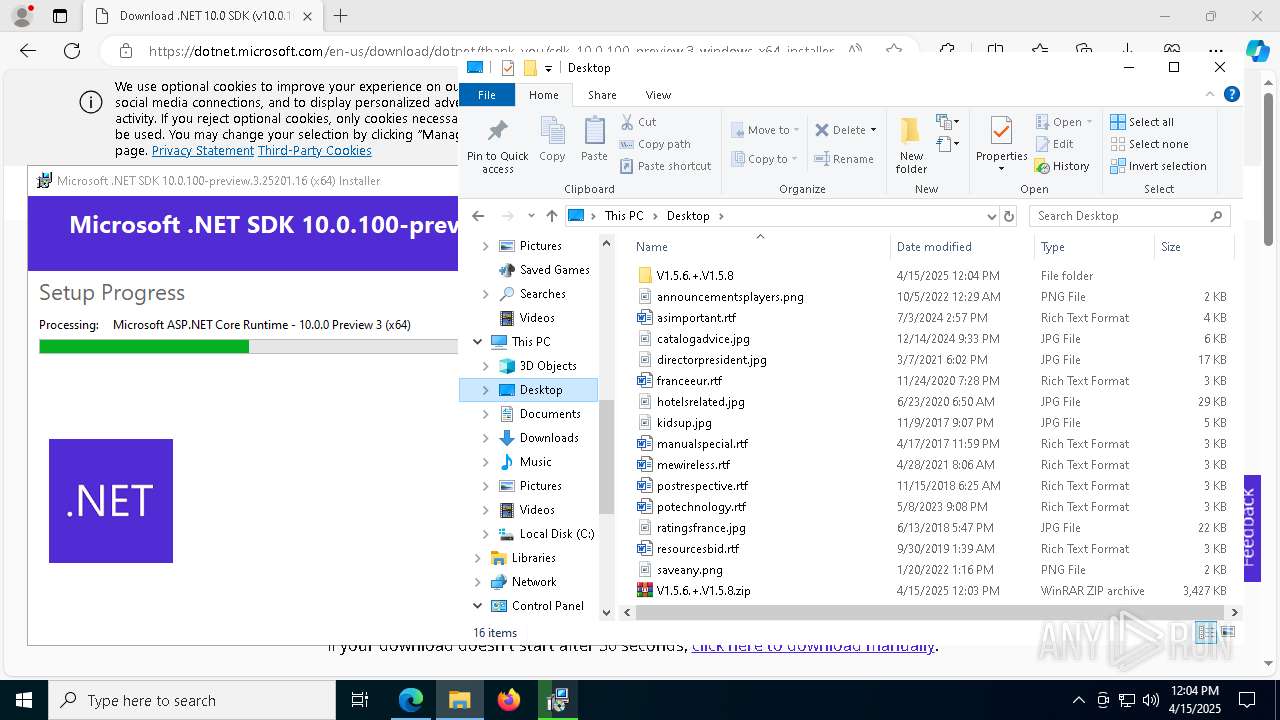This screenshot has width=1280, height=720.
Task: Open File Explorer Help icon
Action: [x=1232, y=94]
